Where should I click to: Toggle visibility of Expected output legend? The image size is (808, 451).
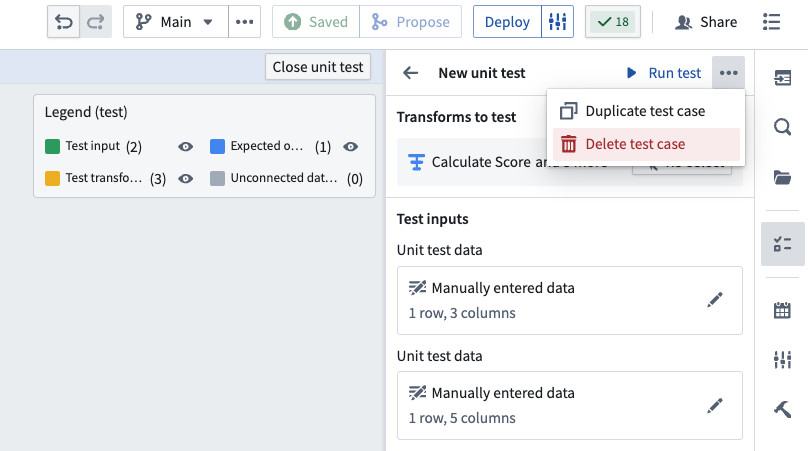point(350,146)
